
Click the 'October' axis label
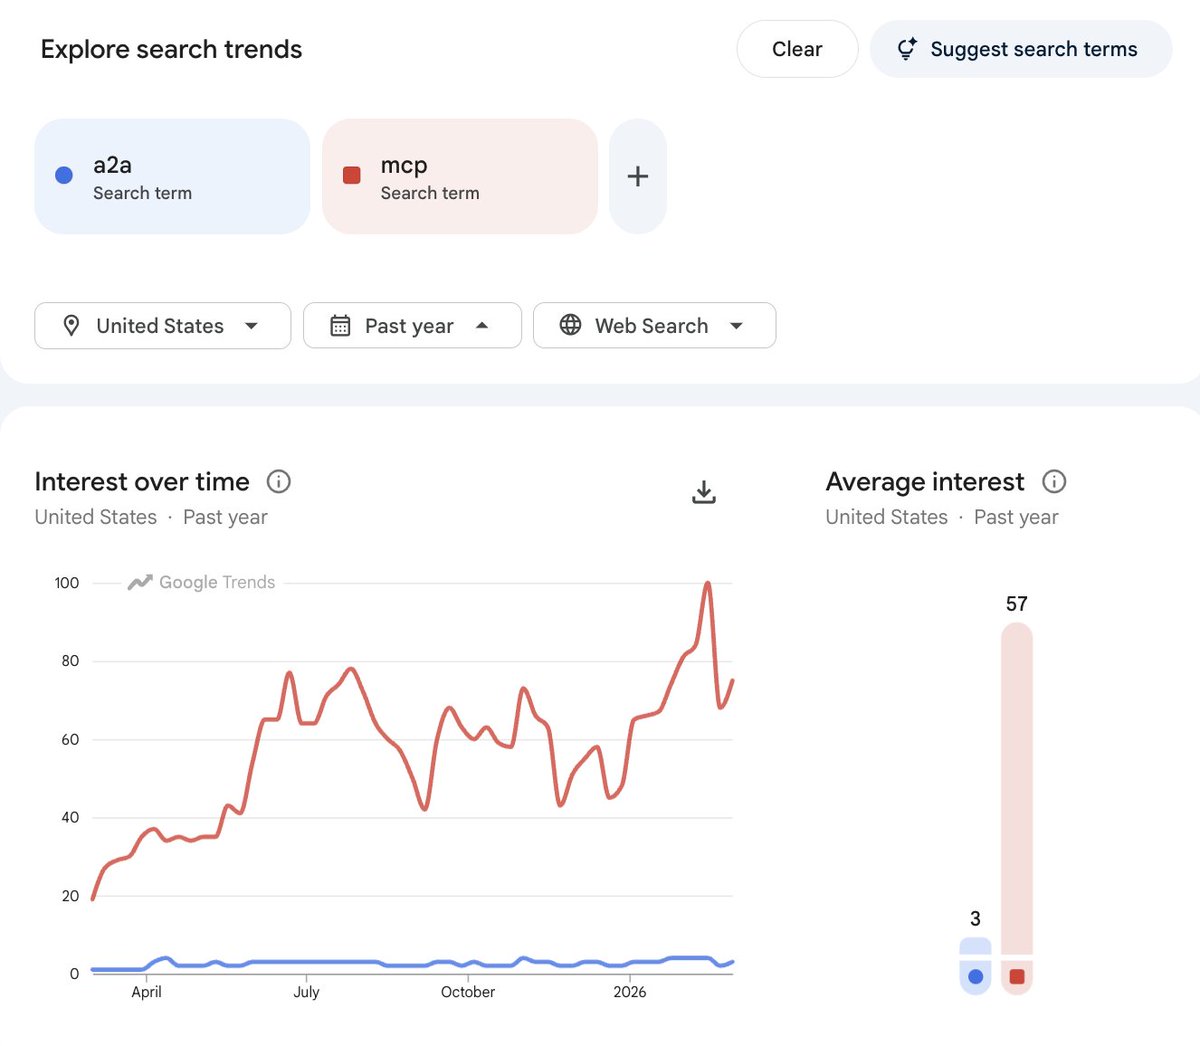point(468,992)
